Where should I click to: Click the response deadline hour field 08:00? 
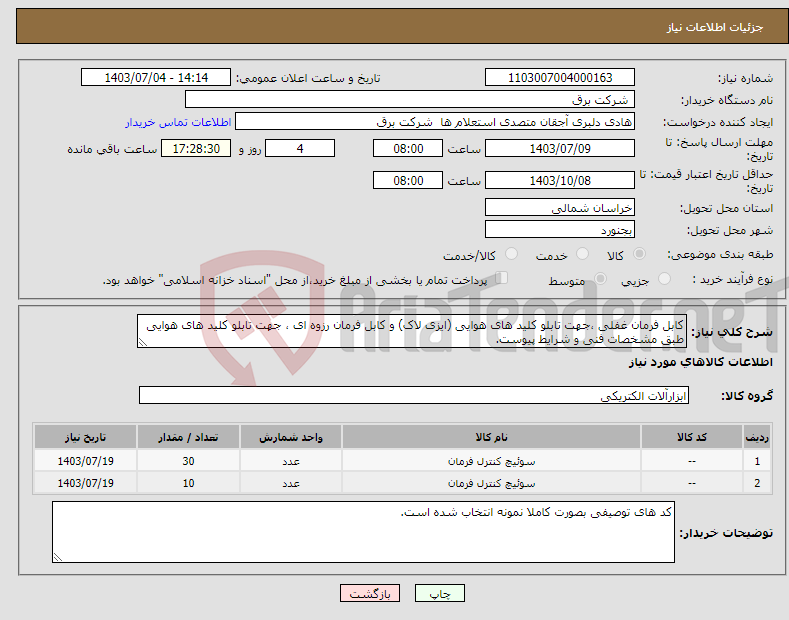click(x=408, y=148)
